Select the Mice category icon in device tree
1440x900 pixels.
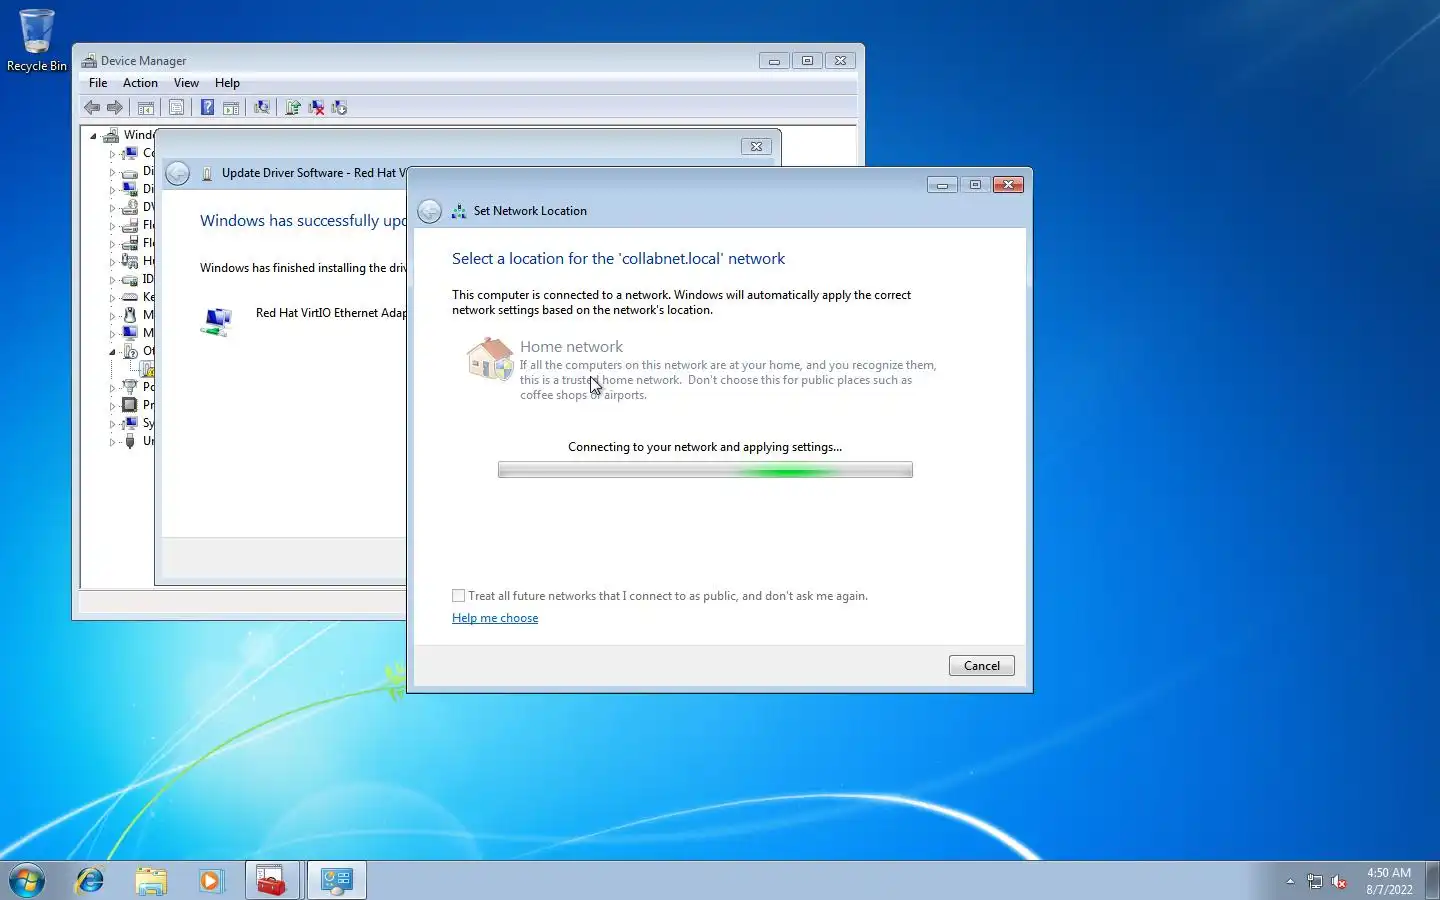click(130, 315)
